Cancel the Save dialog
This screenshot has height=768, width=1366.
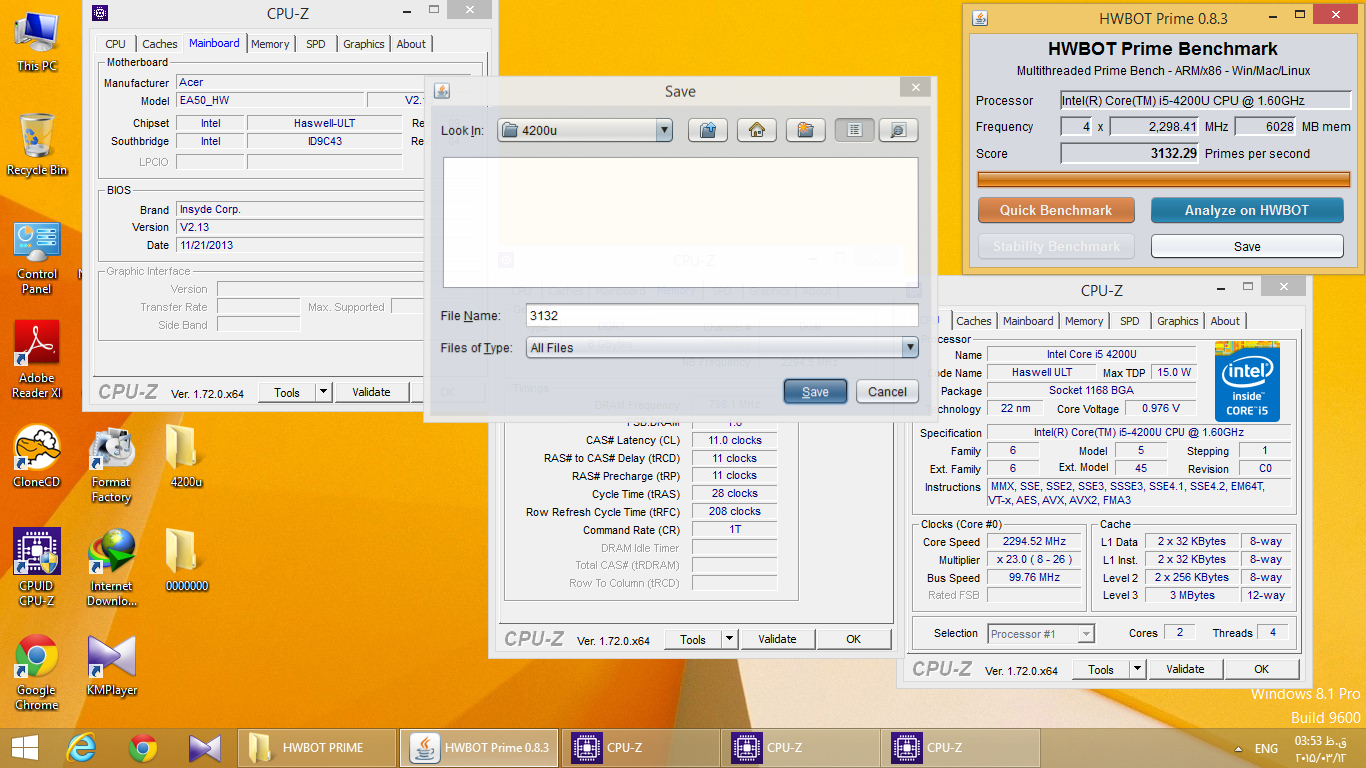[x=887, y=391]
